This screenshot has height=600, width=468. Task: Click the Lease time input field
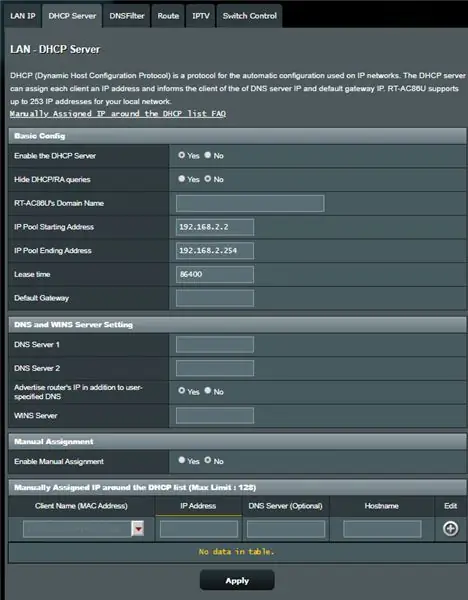click(215, 274)
